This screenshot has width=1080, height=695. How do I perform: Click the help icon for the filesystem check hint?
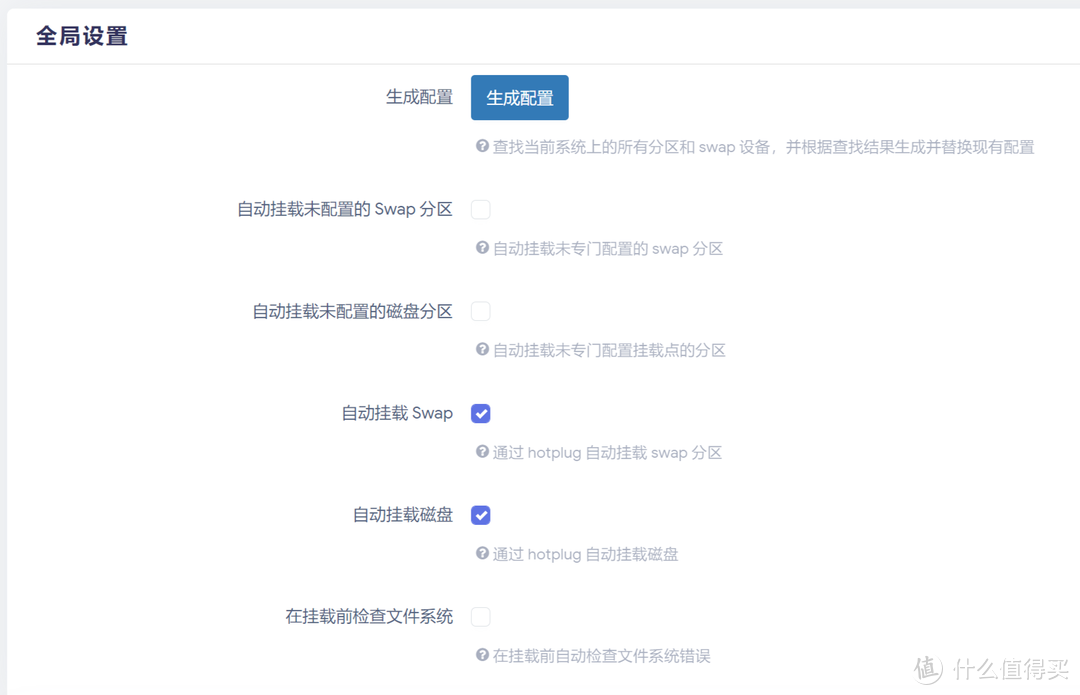pos(482,655)
